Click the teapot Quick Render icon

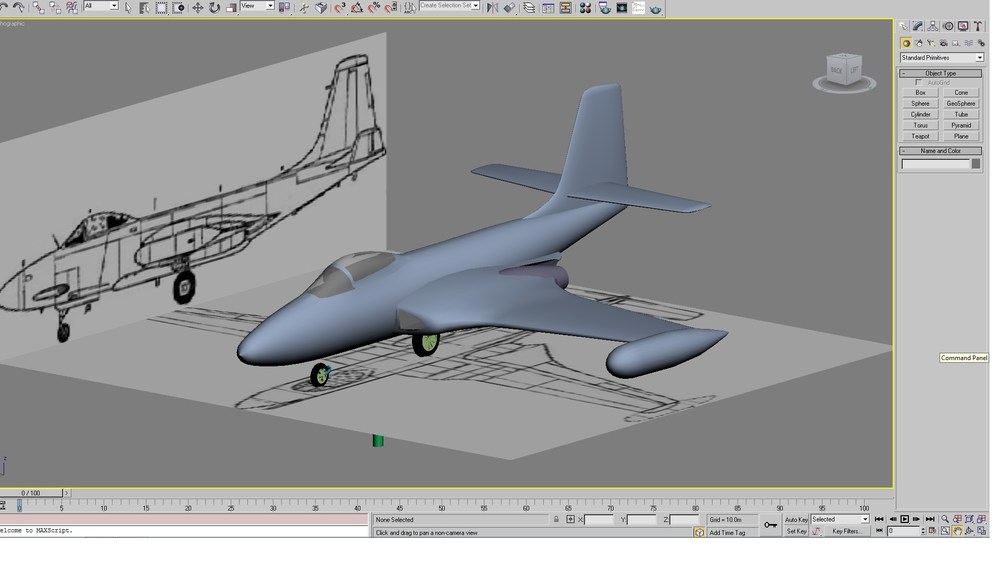(655, 8)
